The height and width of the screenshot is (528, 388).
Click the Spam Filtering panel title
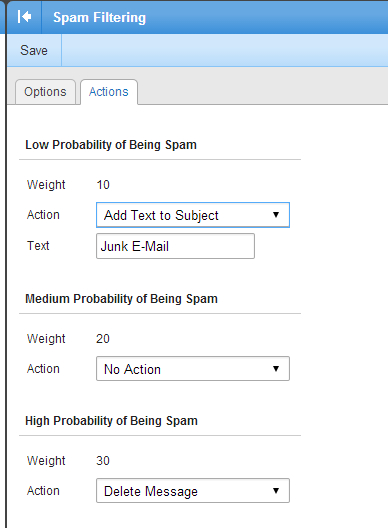(x=99, y=18)
